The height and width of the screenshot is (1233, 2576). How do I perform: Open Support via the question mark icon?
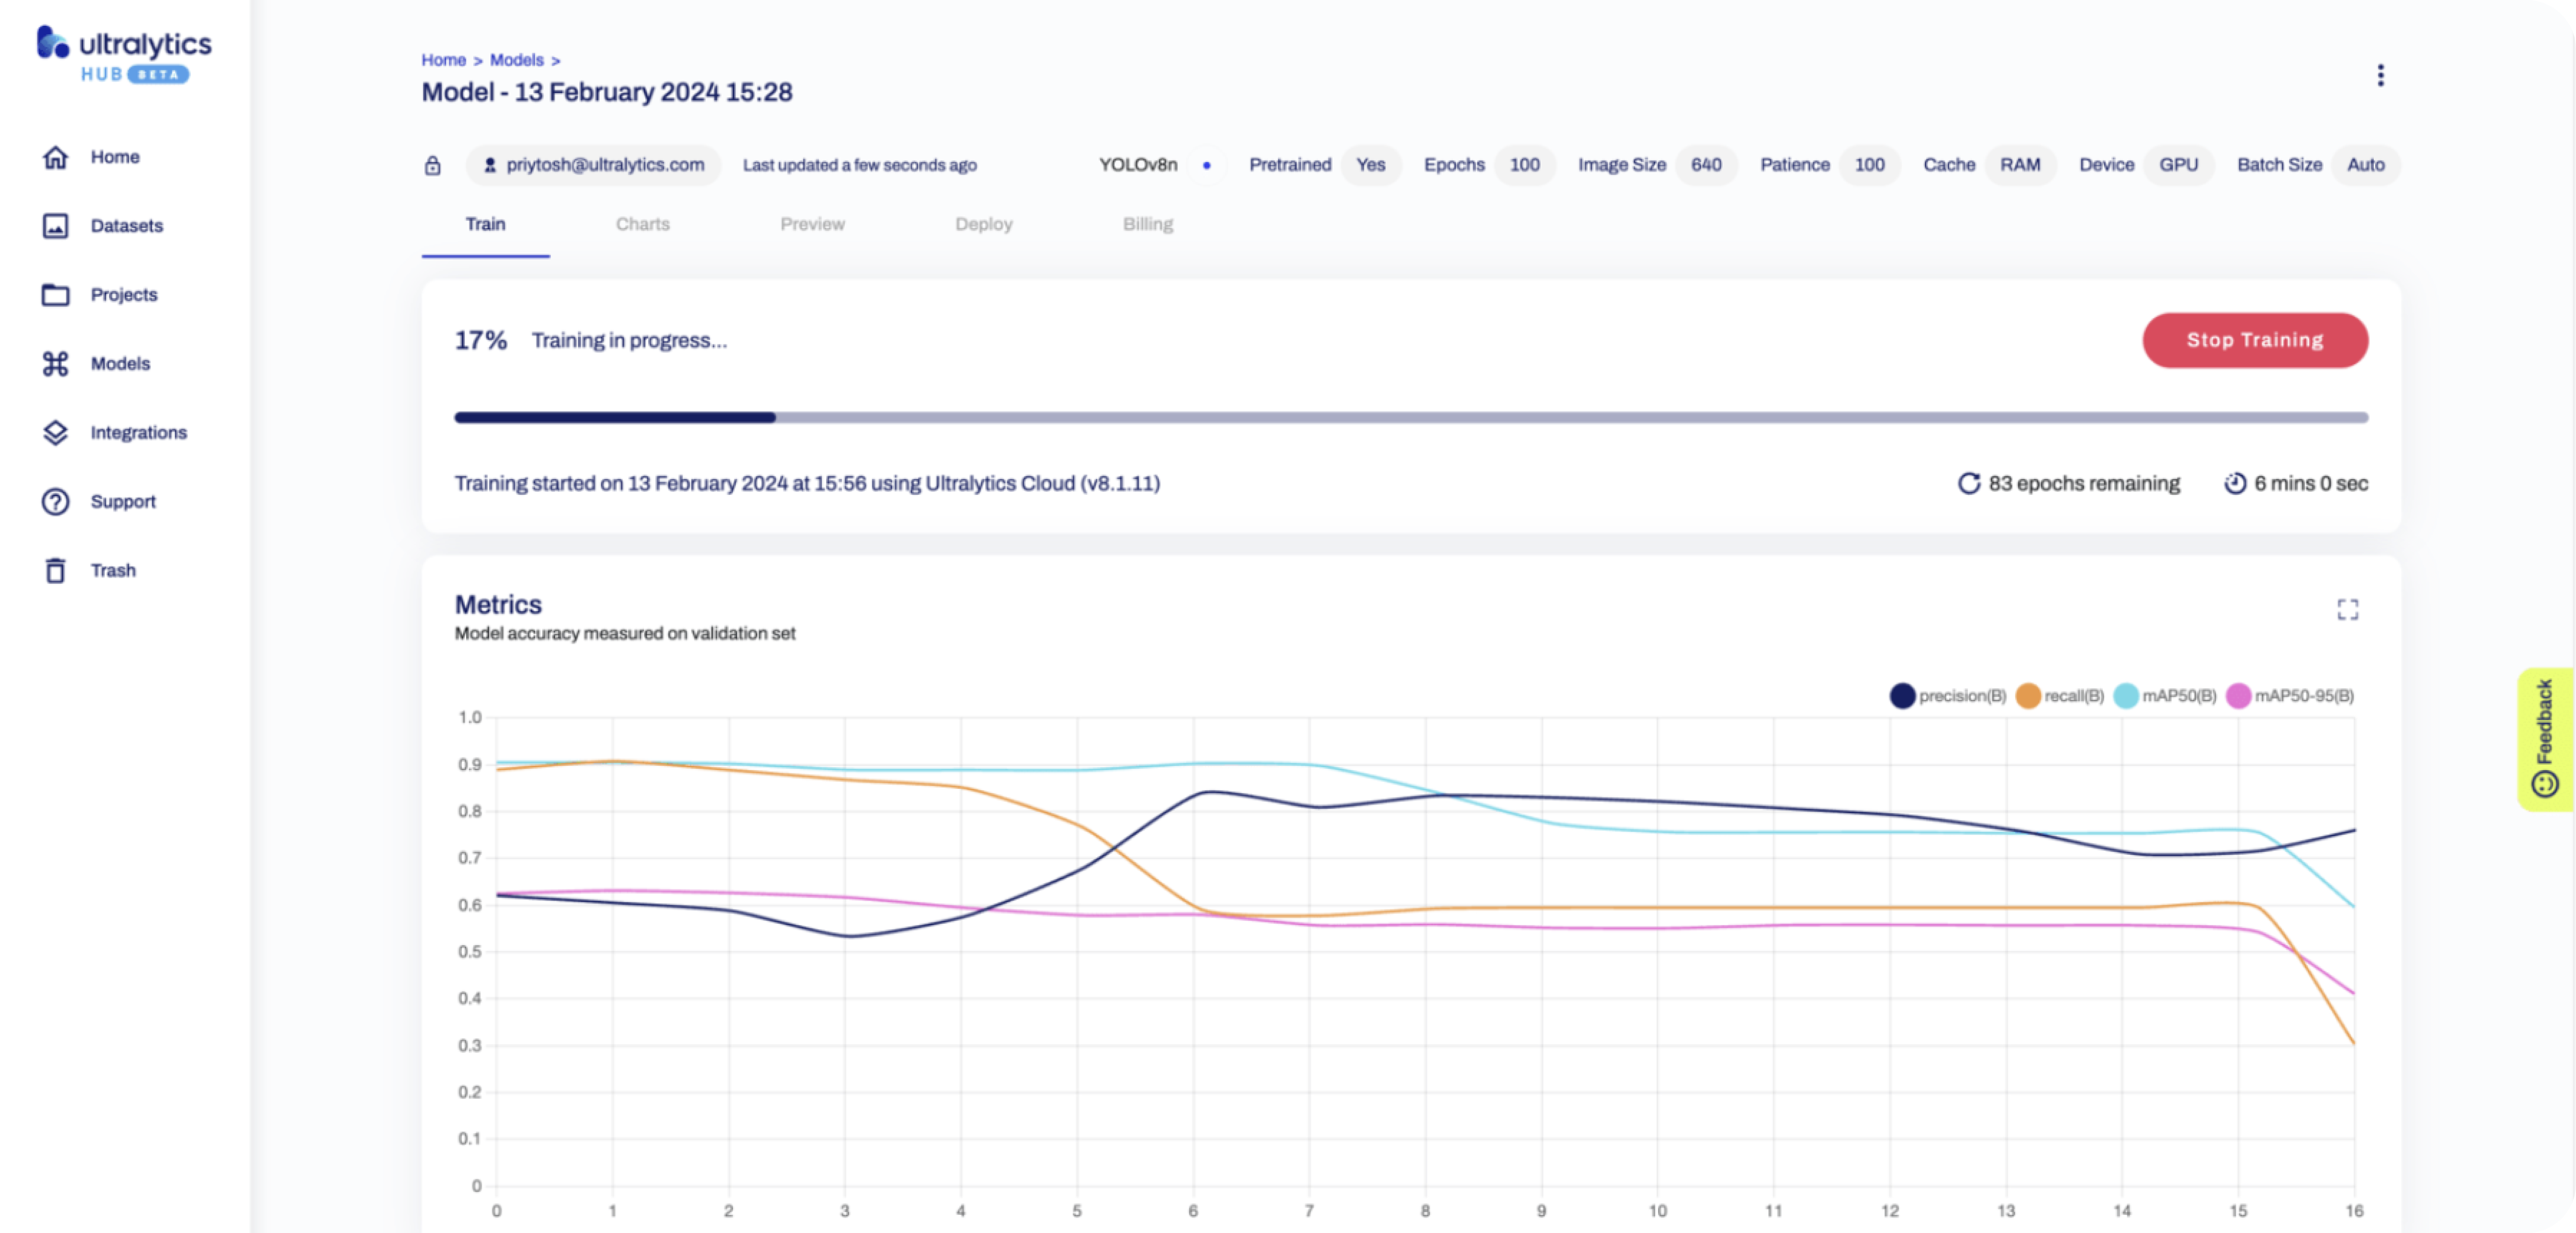pos(56,502)
